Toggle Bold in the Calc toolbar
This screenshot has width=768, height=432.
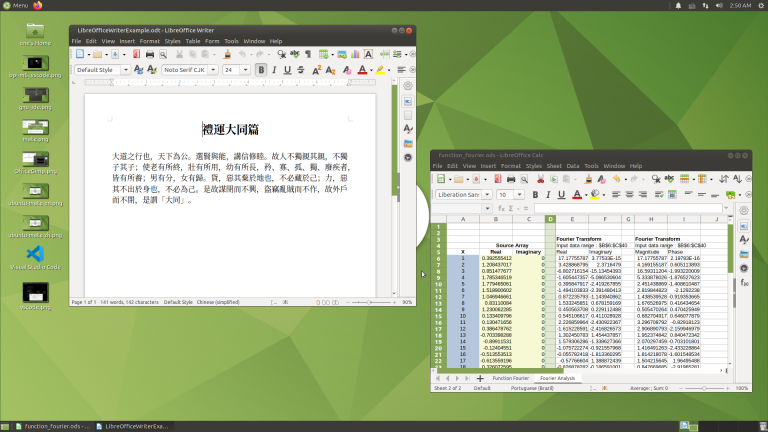click(x=535, y=195)
